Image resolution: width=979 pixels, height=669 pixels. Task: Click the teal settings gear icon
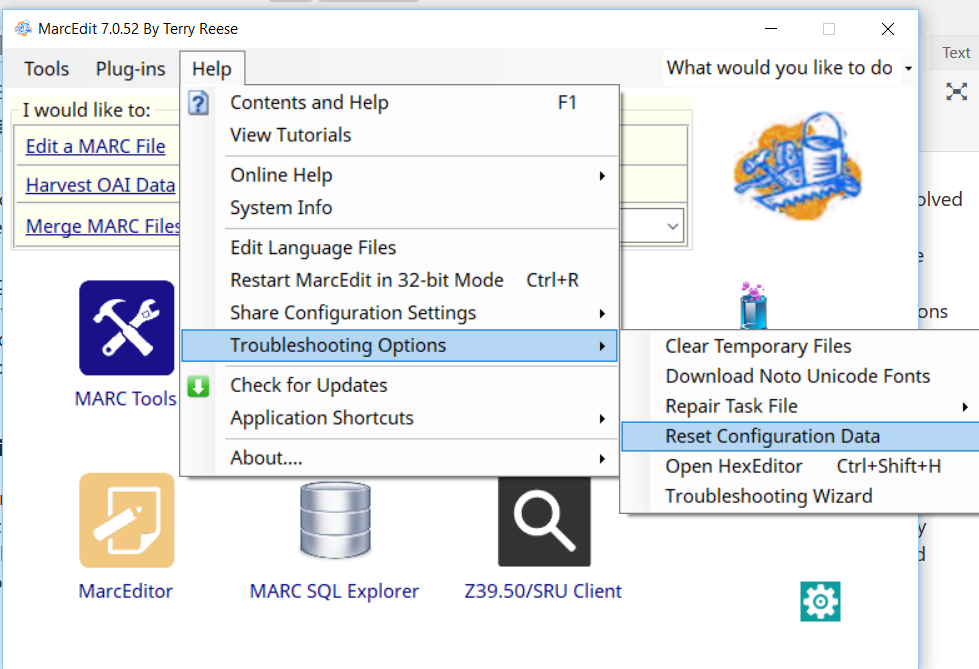[x=820, y=602]
